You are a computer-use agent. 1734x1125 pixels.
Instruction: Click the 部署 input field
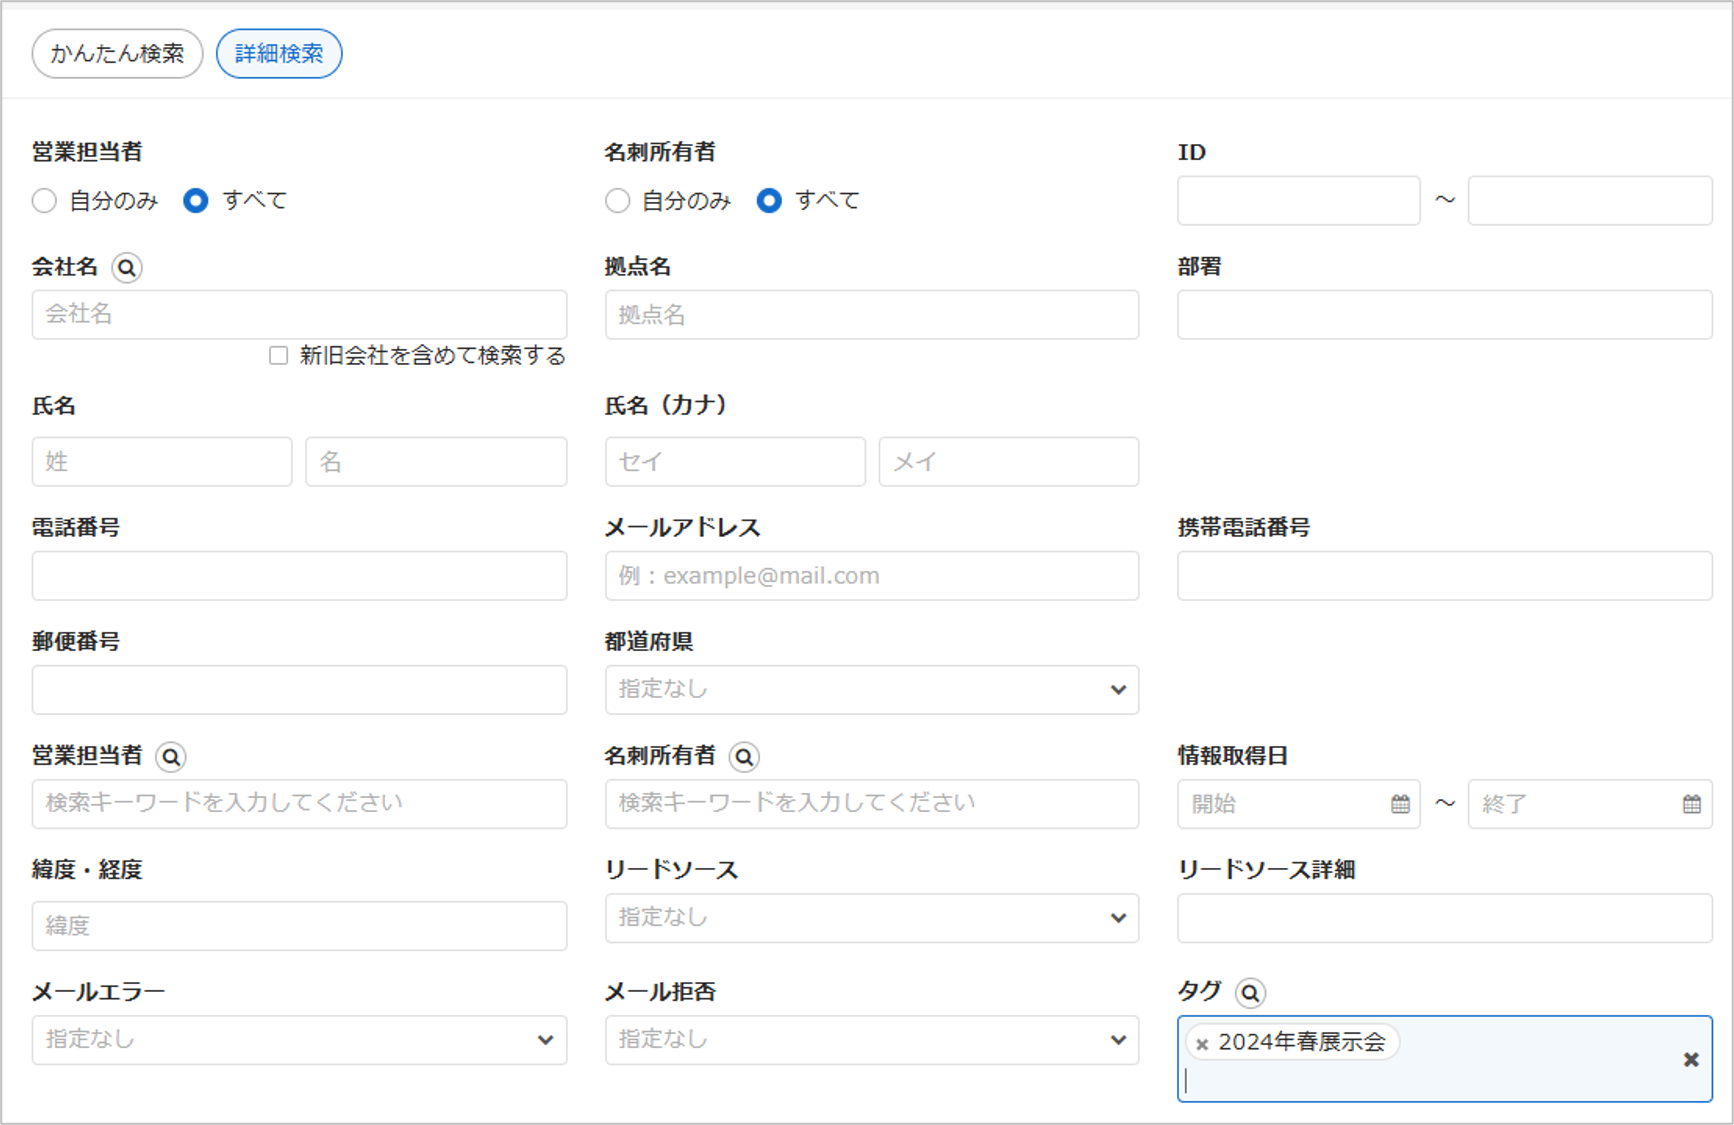click(x=1445, y=315)
